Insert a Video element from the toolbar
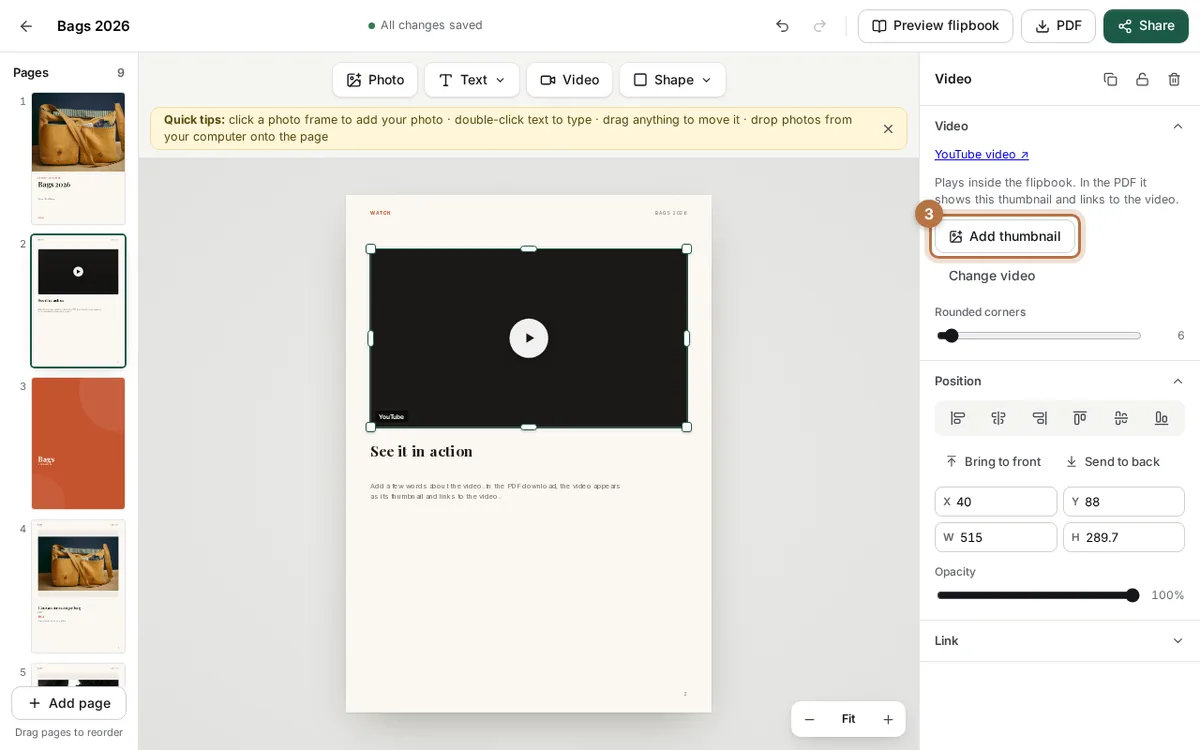 coord(570,80)
